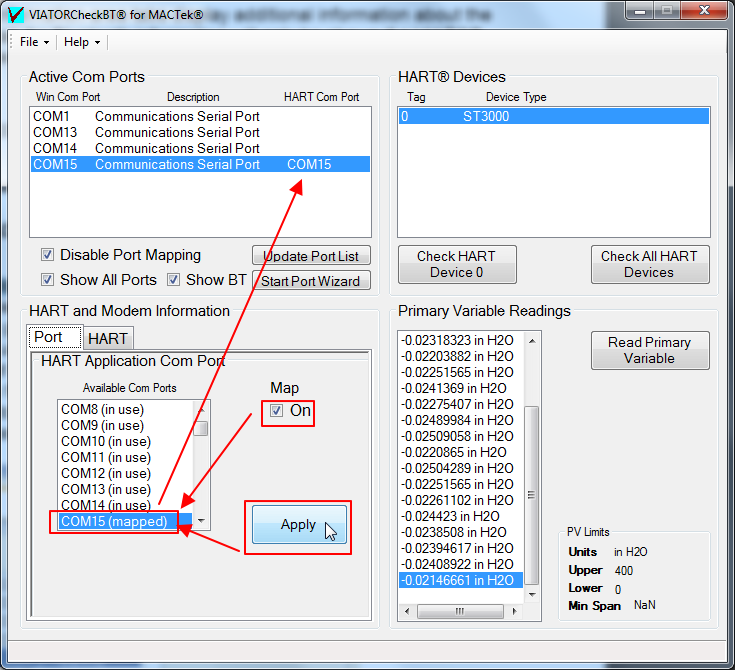Select COM11 (in use) in available ports
Image resolution: width=735 pixels, height=670 pixels.
[x=124, y=457]
